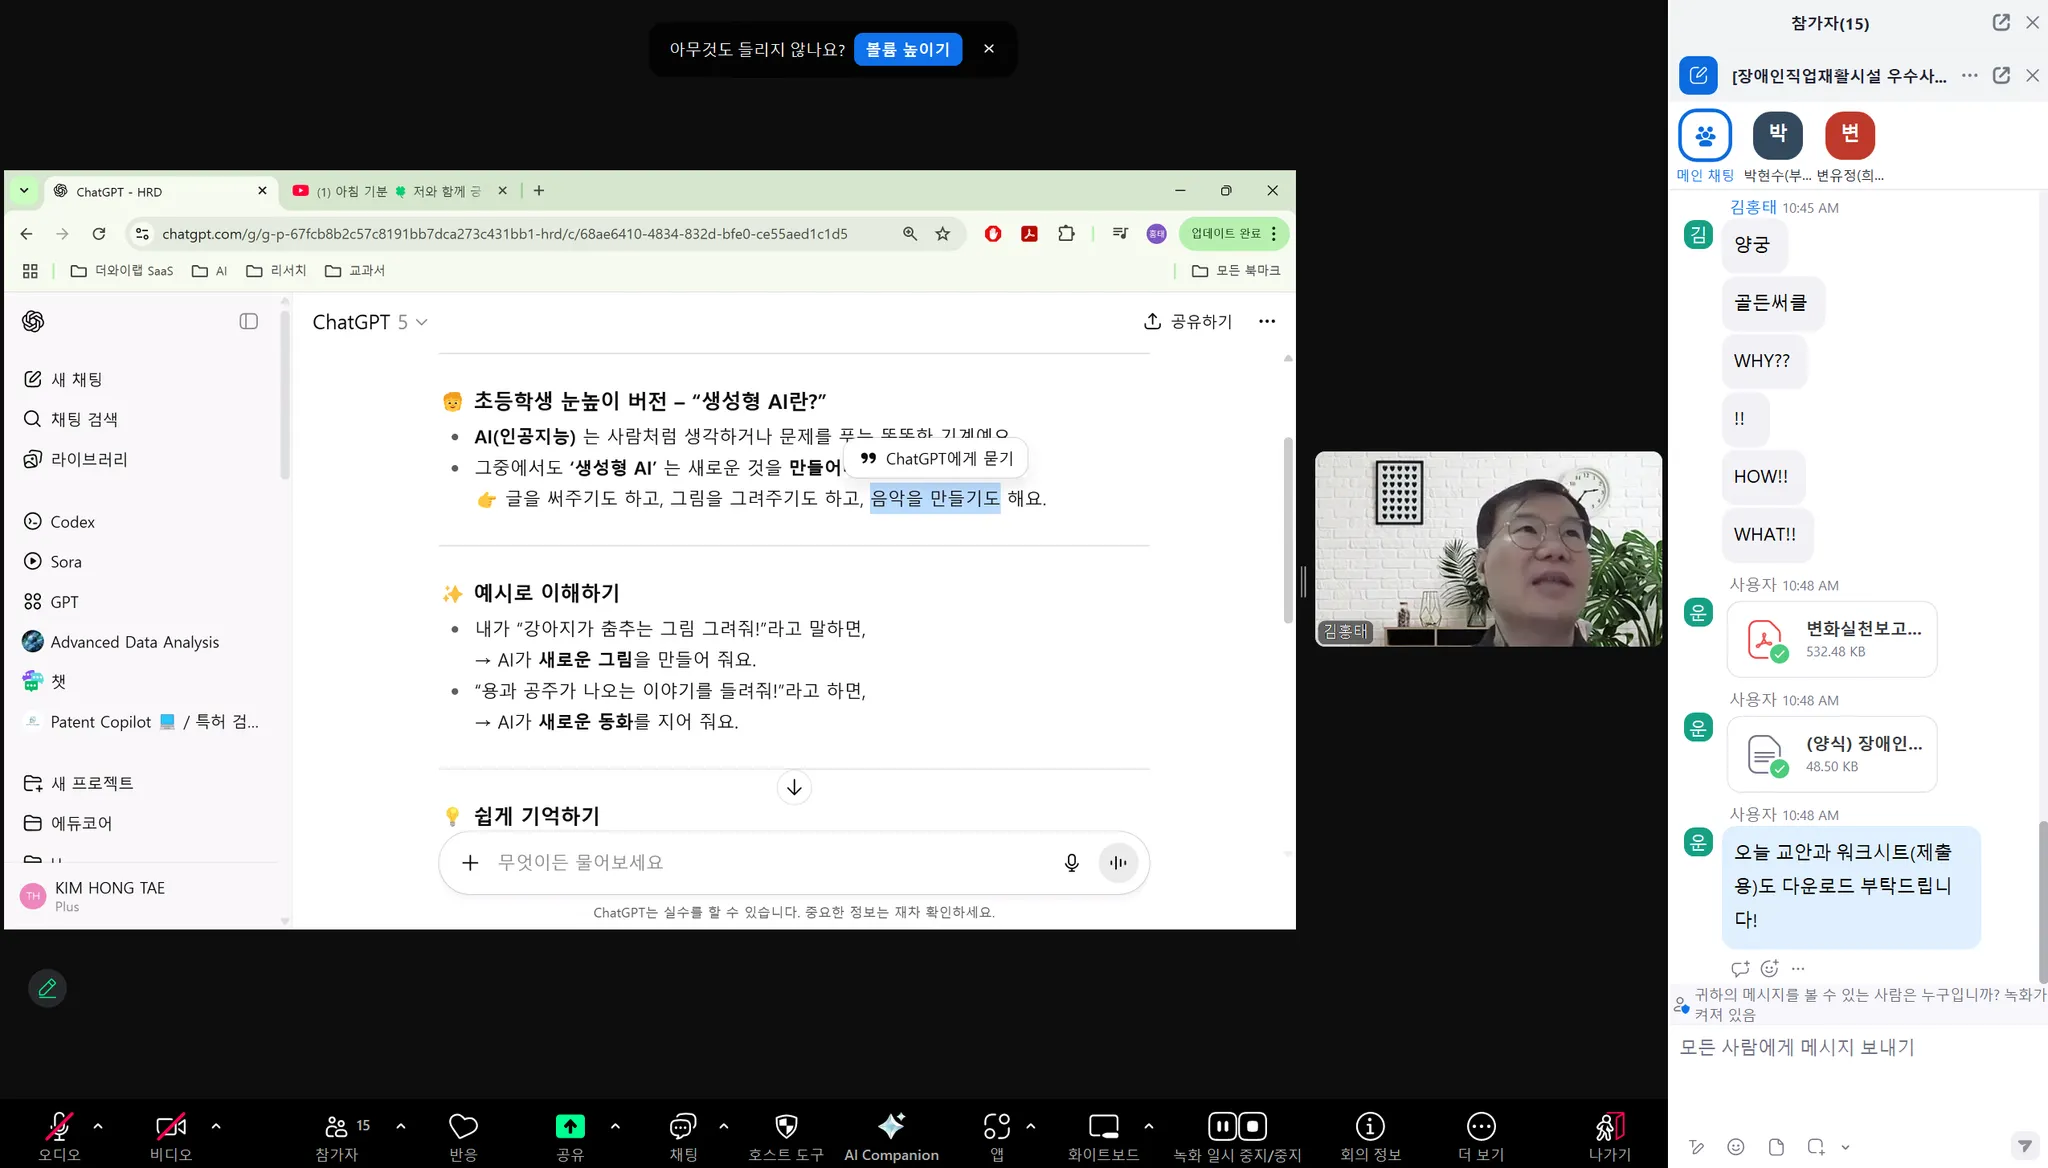The image size is (2048, 1168).
Task: Open the Whiteboards icon
Action: 1103,1127
